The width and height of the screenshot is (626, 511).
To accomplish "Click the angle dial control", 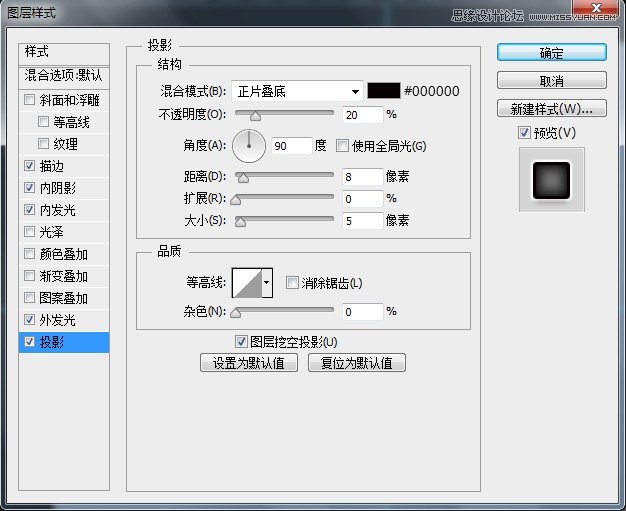I will (x=249, y=146).
